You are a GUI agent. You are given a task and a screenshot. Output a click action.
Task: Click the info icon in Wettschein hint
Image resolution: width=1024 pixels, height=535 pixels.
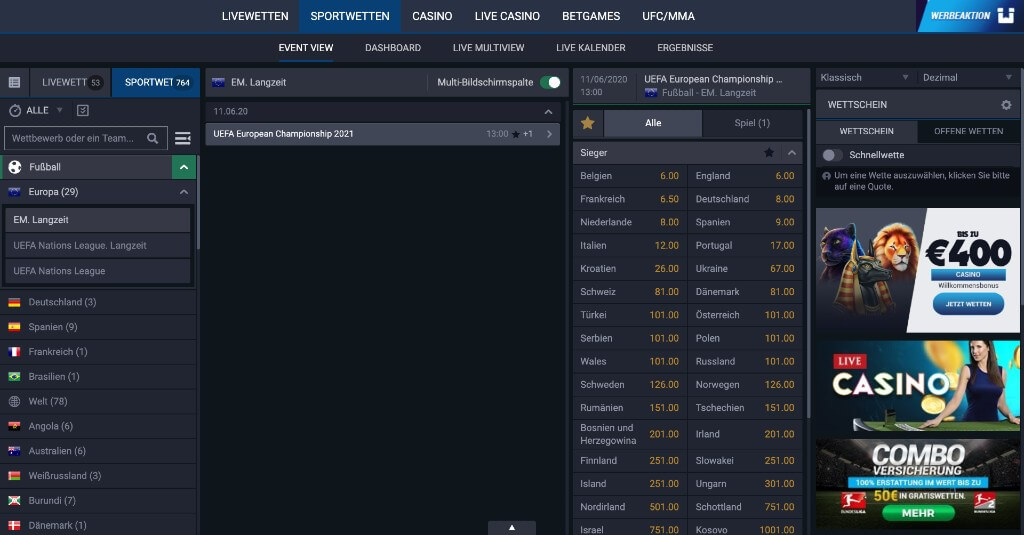coord(826,176)
